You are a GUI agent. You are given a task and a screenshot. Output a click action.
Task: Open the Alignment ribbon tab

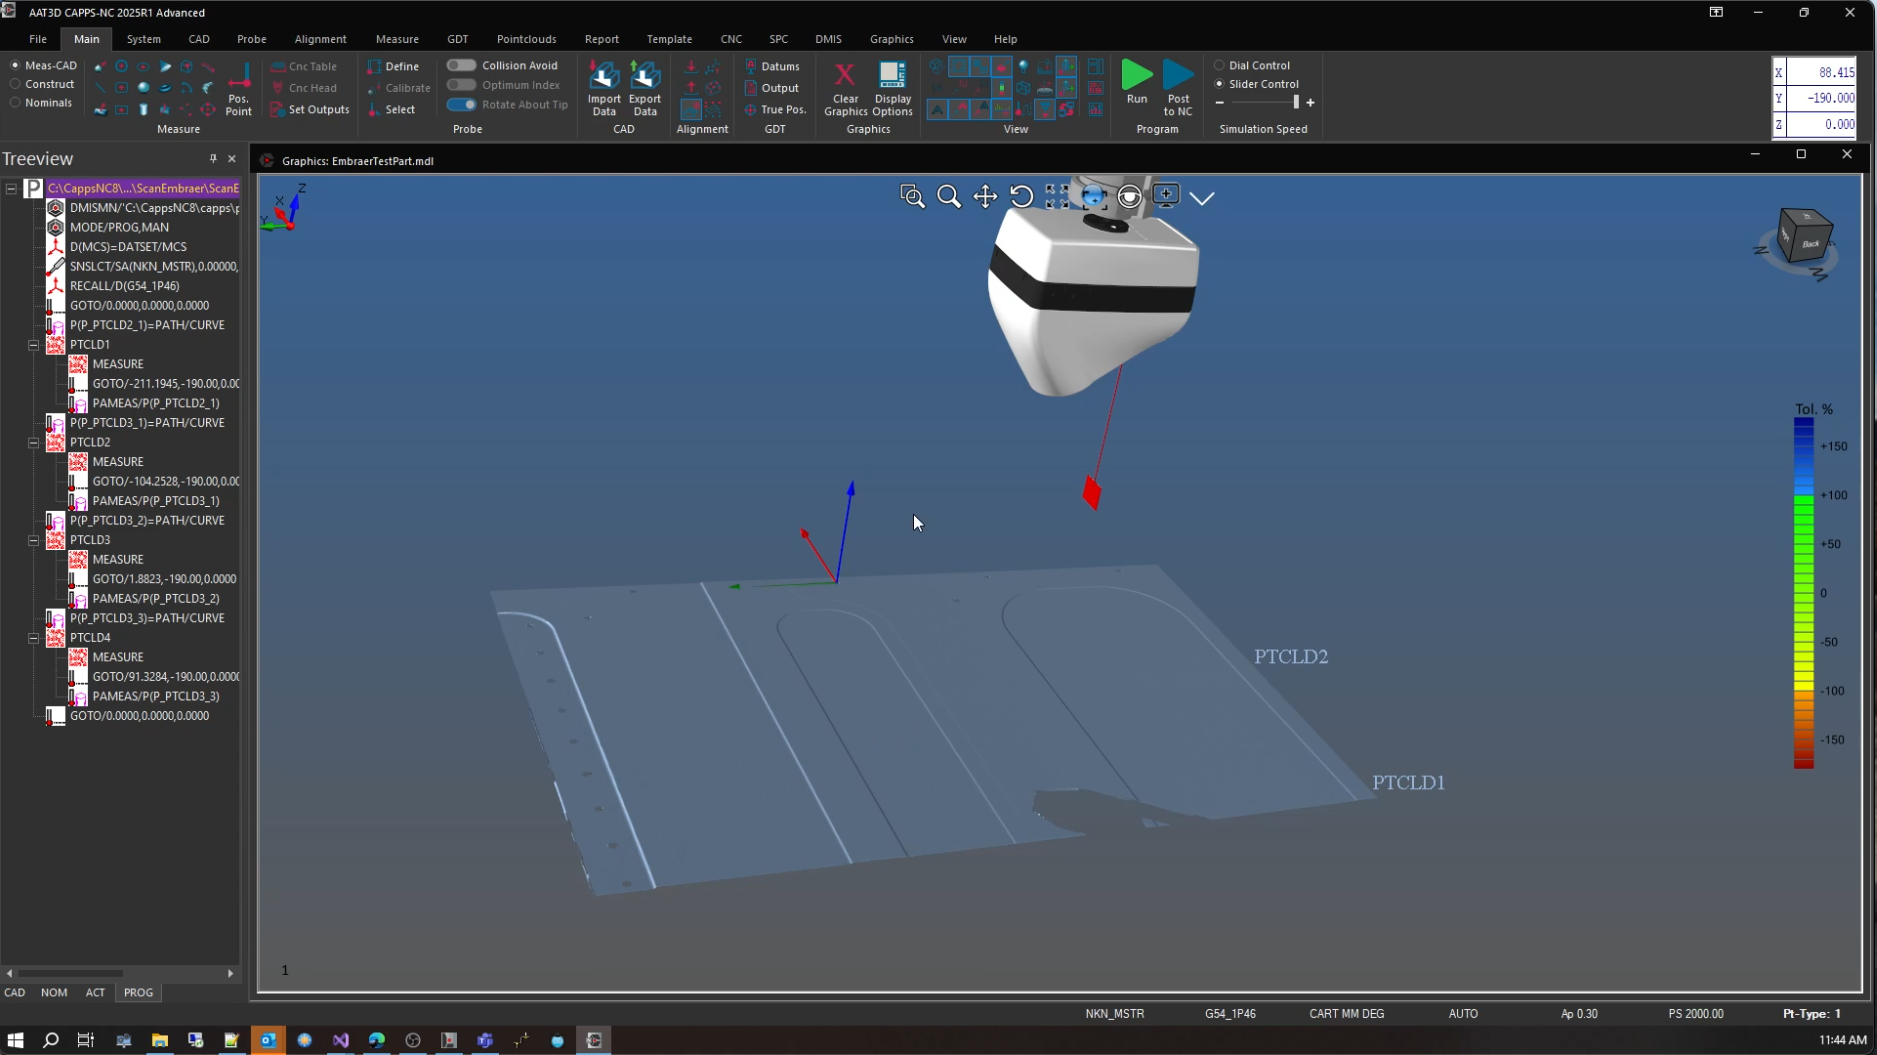click(320, 39)
